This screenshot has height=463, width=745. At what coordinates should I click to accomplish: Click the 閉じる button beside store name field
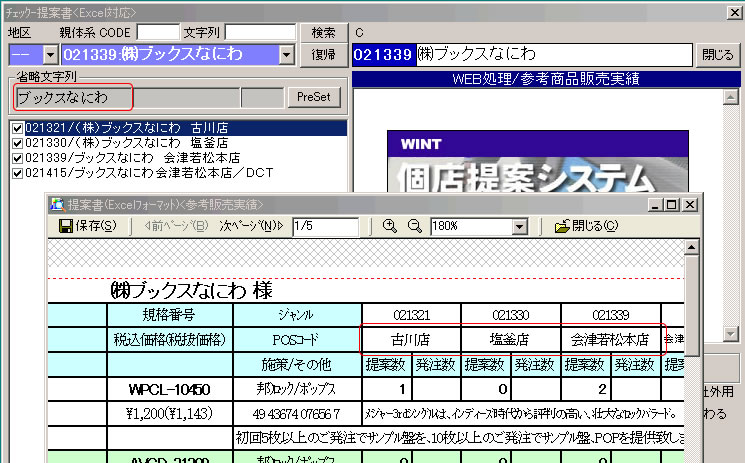click(x=717, y=55)
